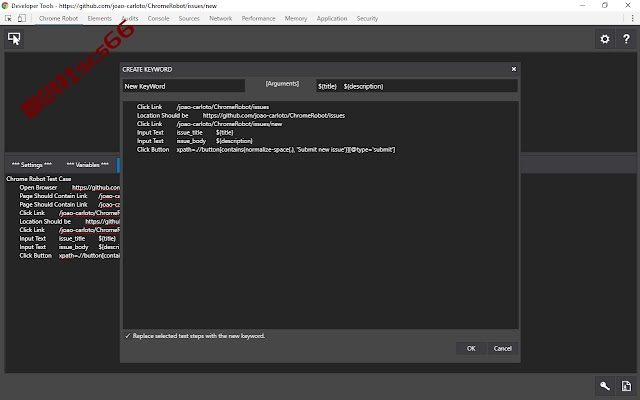
Task: Close the Create Keyword dialog
Action: point(514,69)
